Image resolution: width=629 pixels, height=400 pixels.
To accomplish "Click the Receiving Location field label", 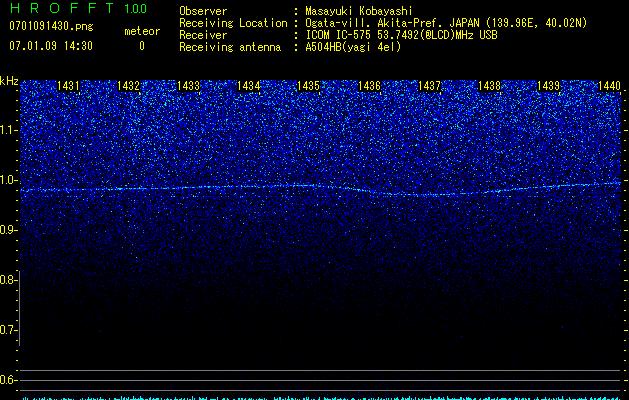I will [x=233, y=23].
